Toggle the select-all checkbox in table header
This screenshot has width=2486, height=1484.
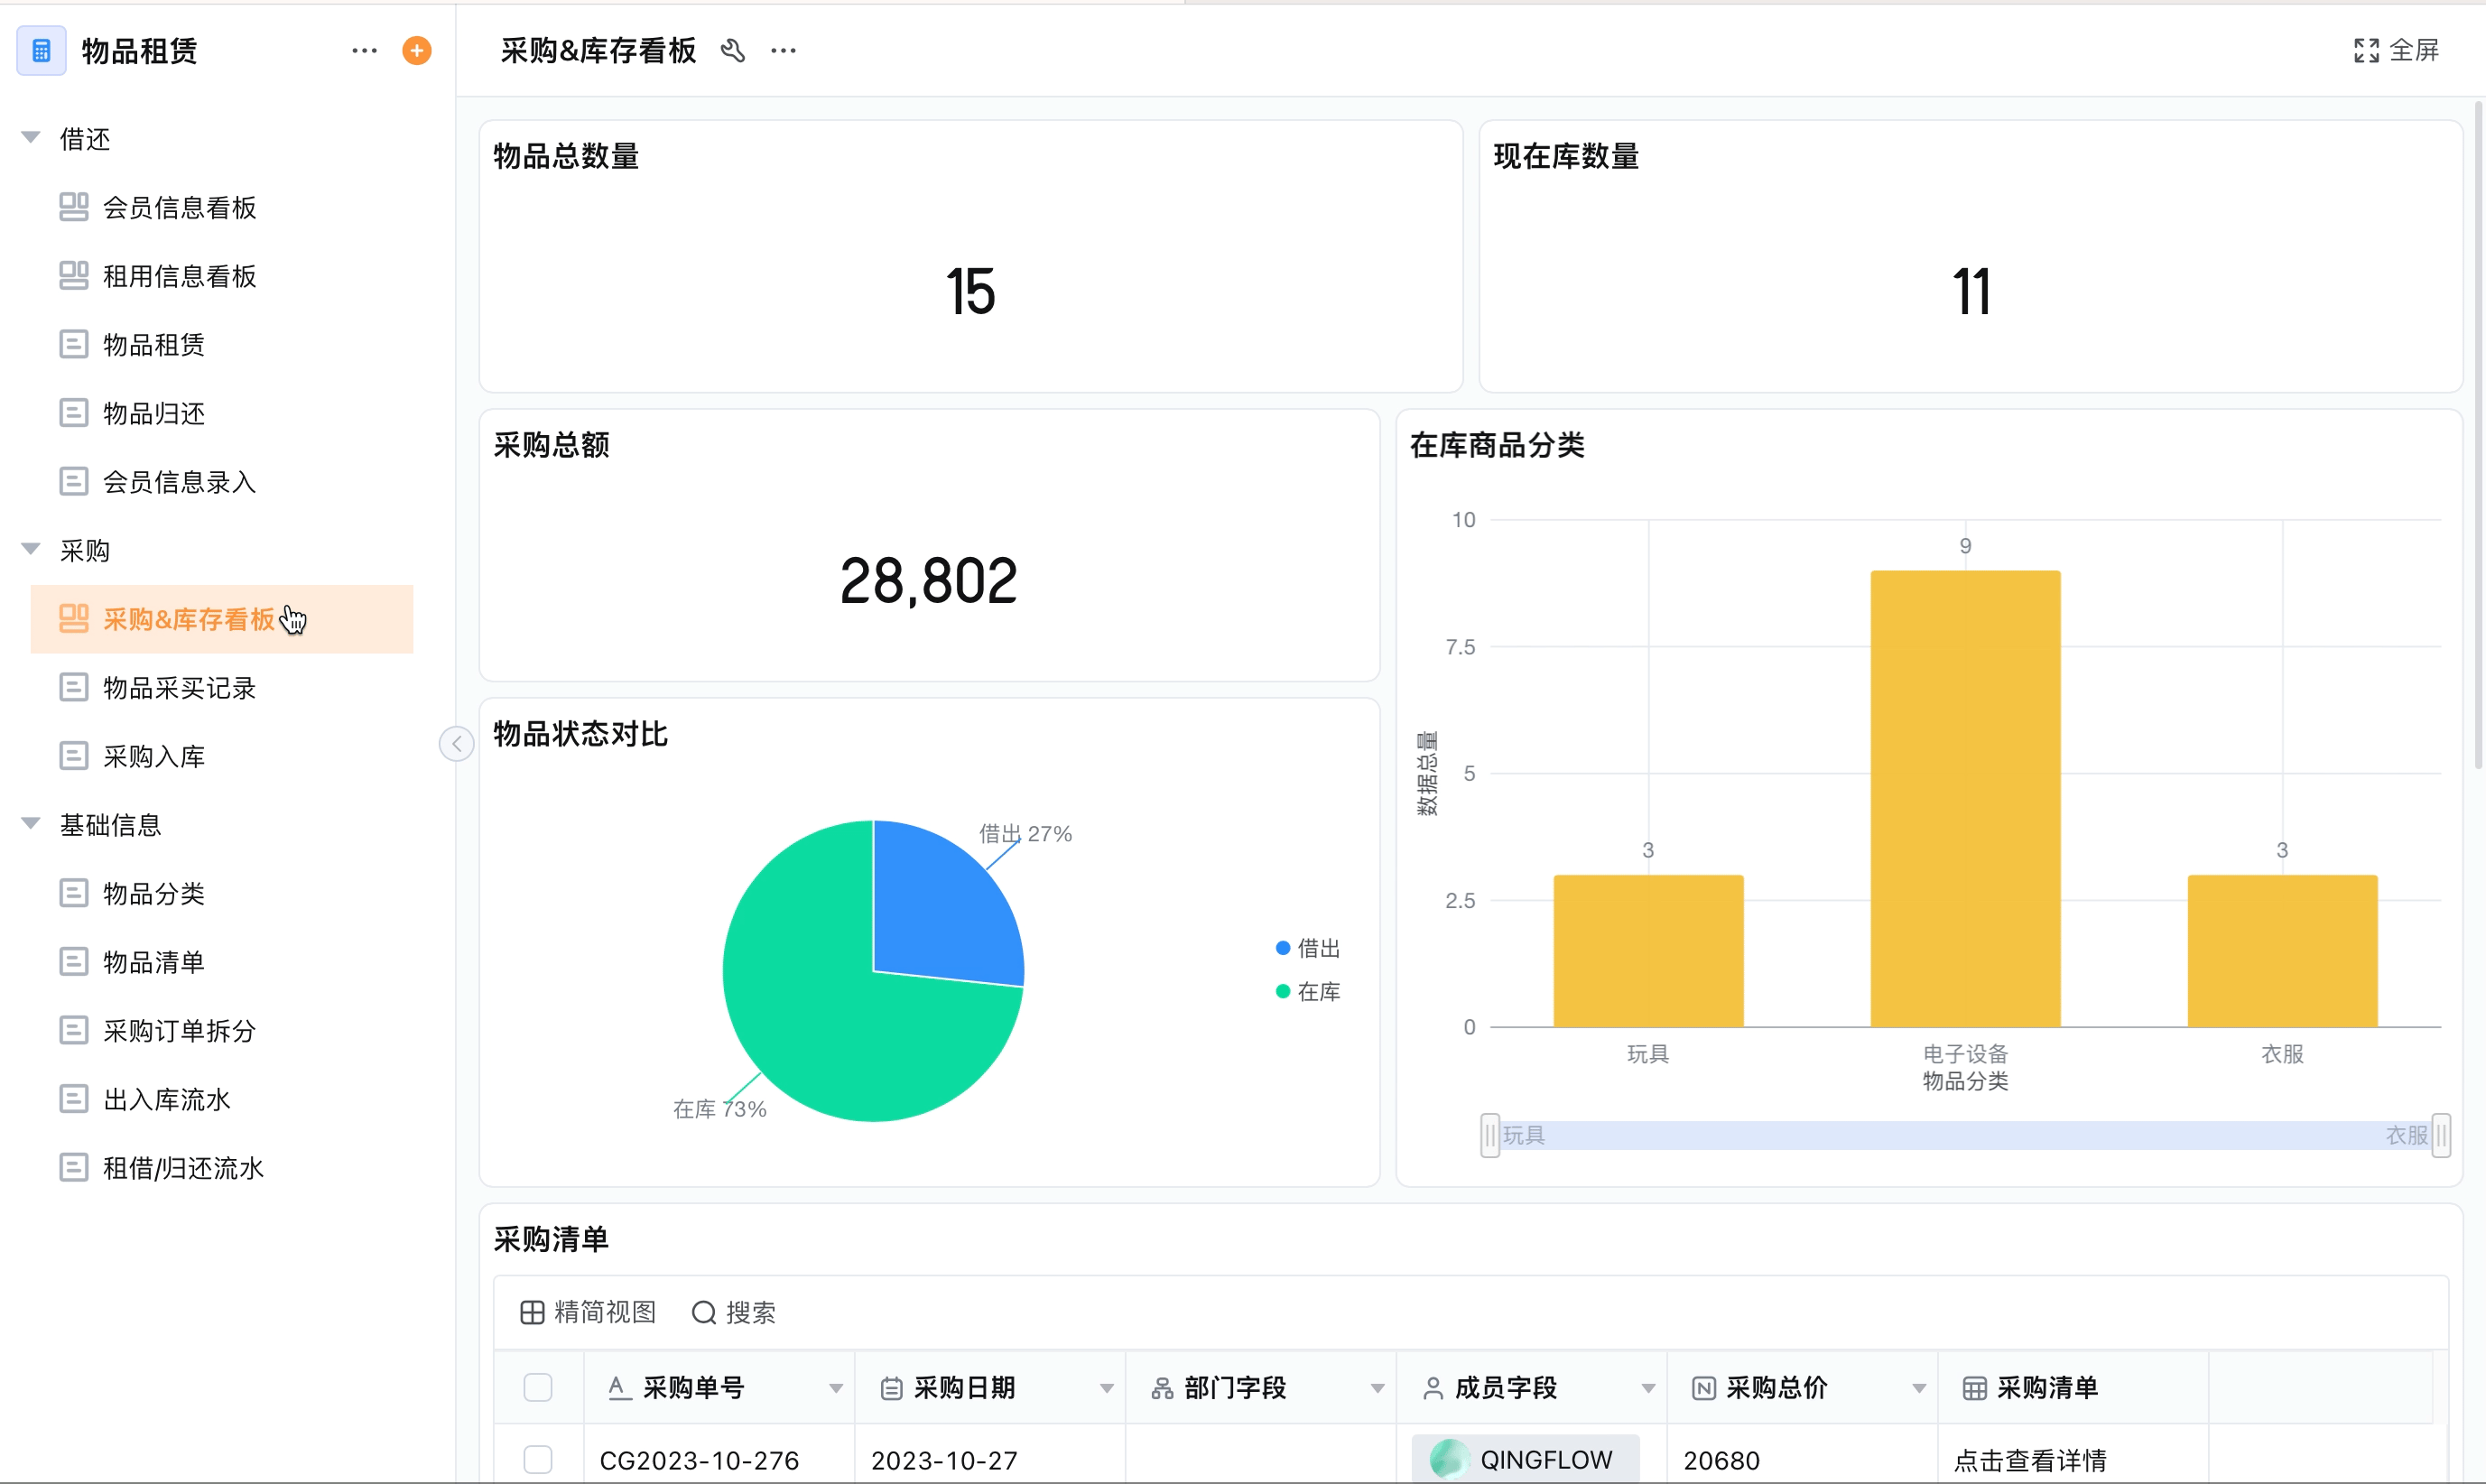coord(538,1388)
